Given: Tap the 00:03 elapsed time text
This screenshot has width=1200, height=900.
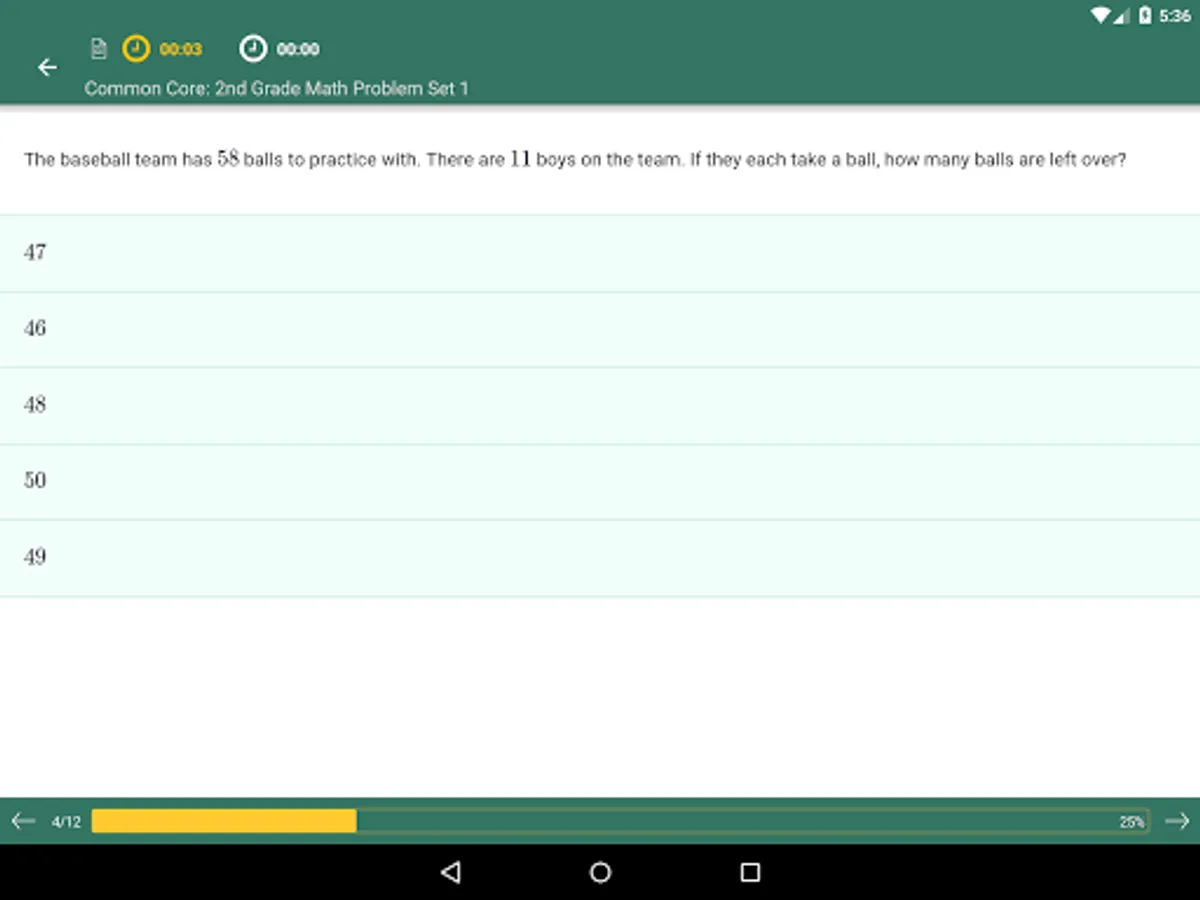Looking at the screenshot, I should tap(181, 49).
